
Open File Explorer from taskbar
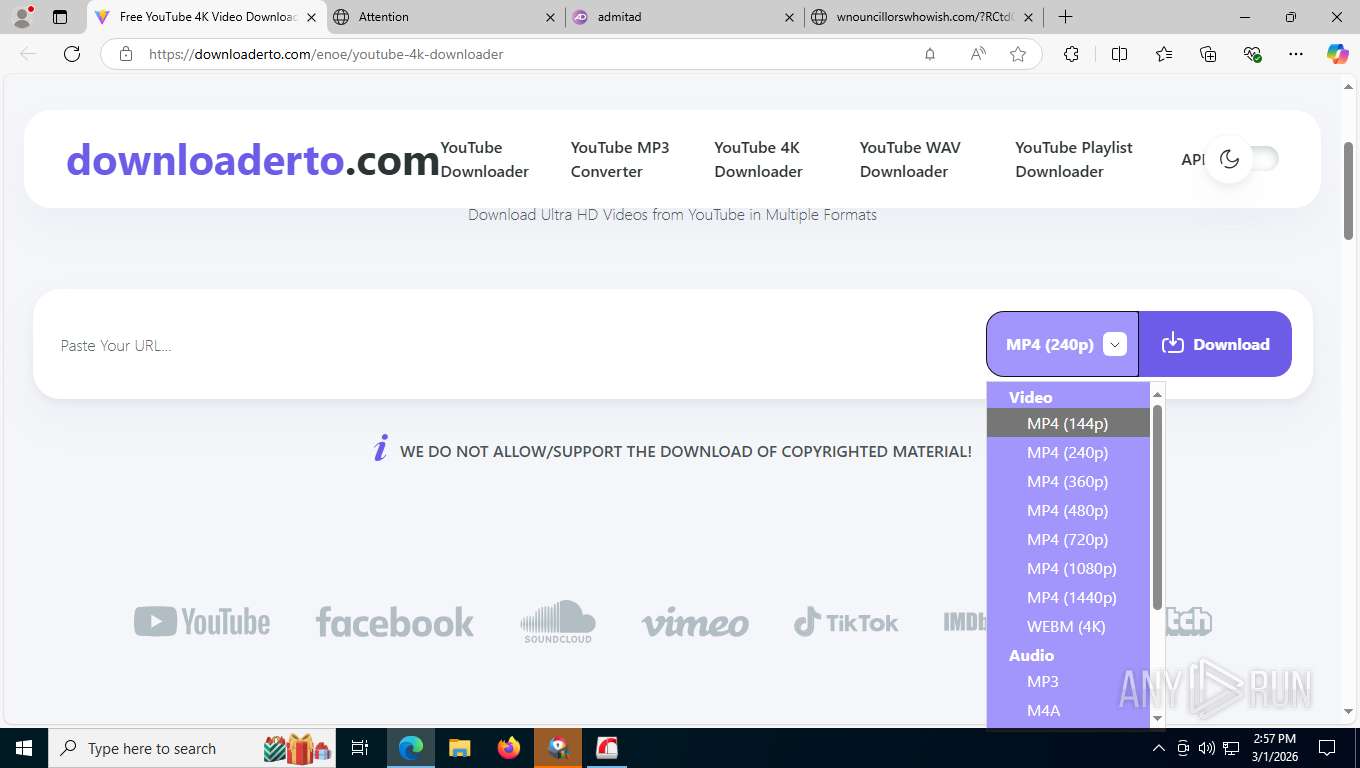pos(460,748)
